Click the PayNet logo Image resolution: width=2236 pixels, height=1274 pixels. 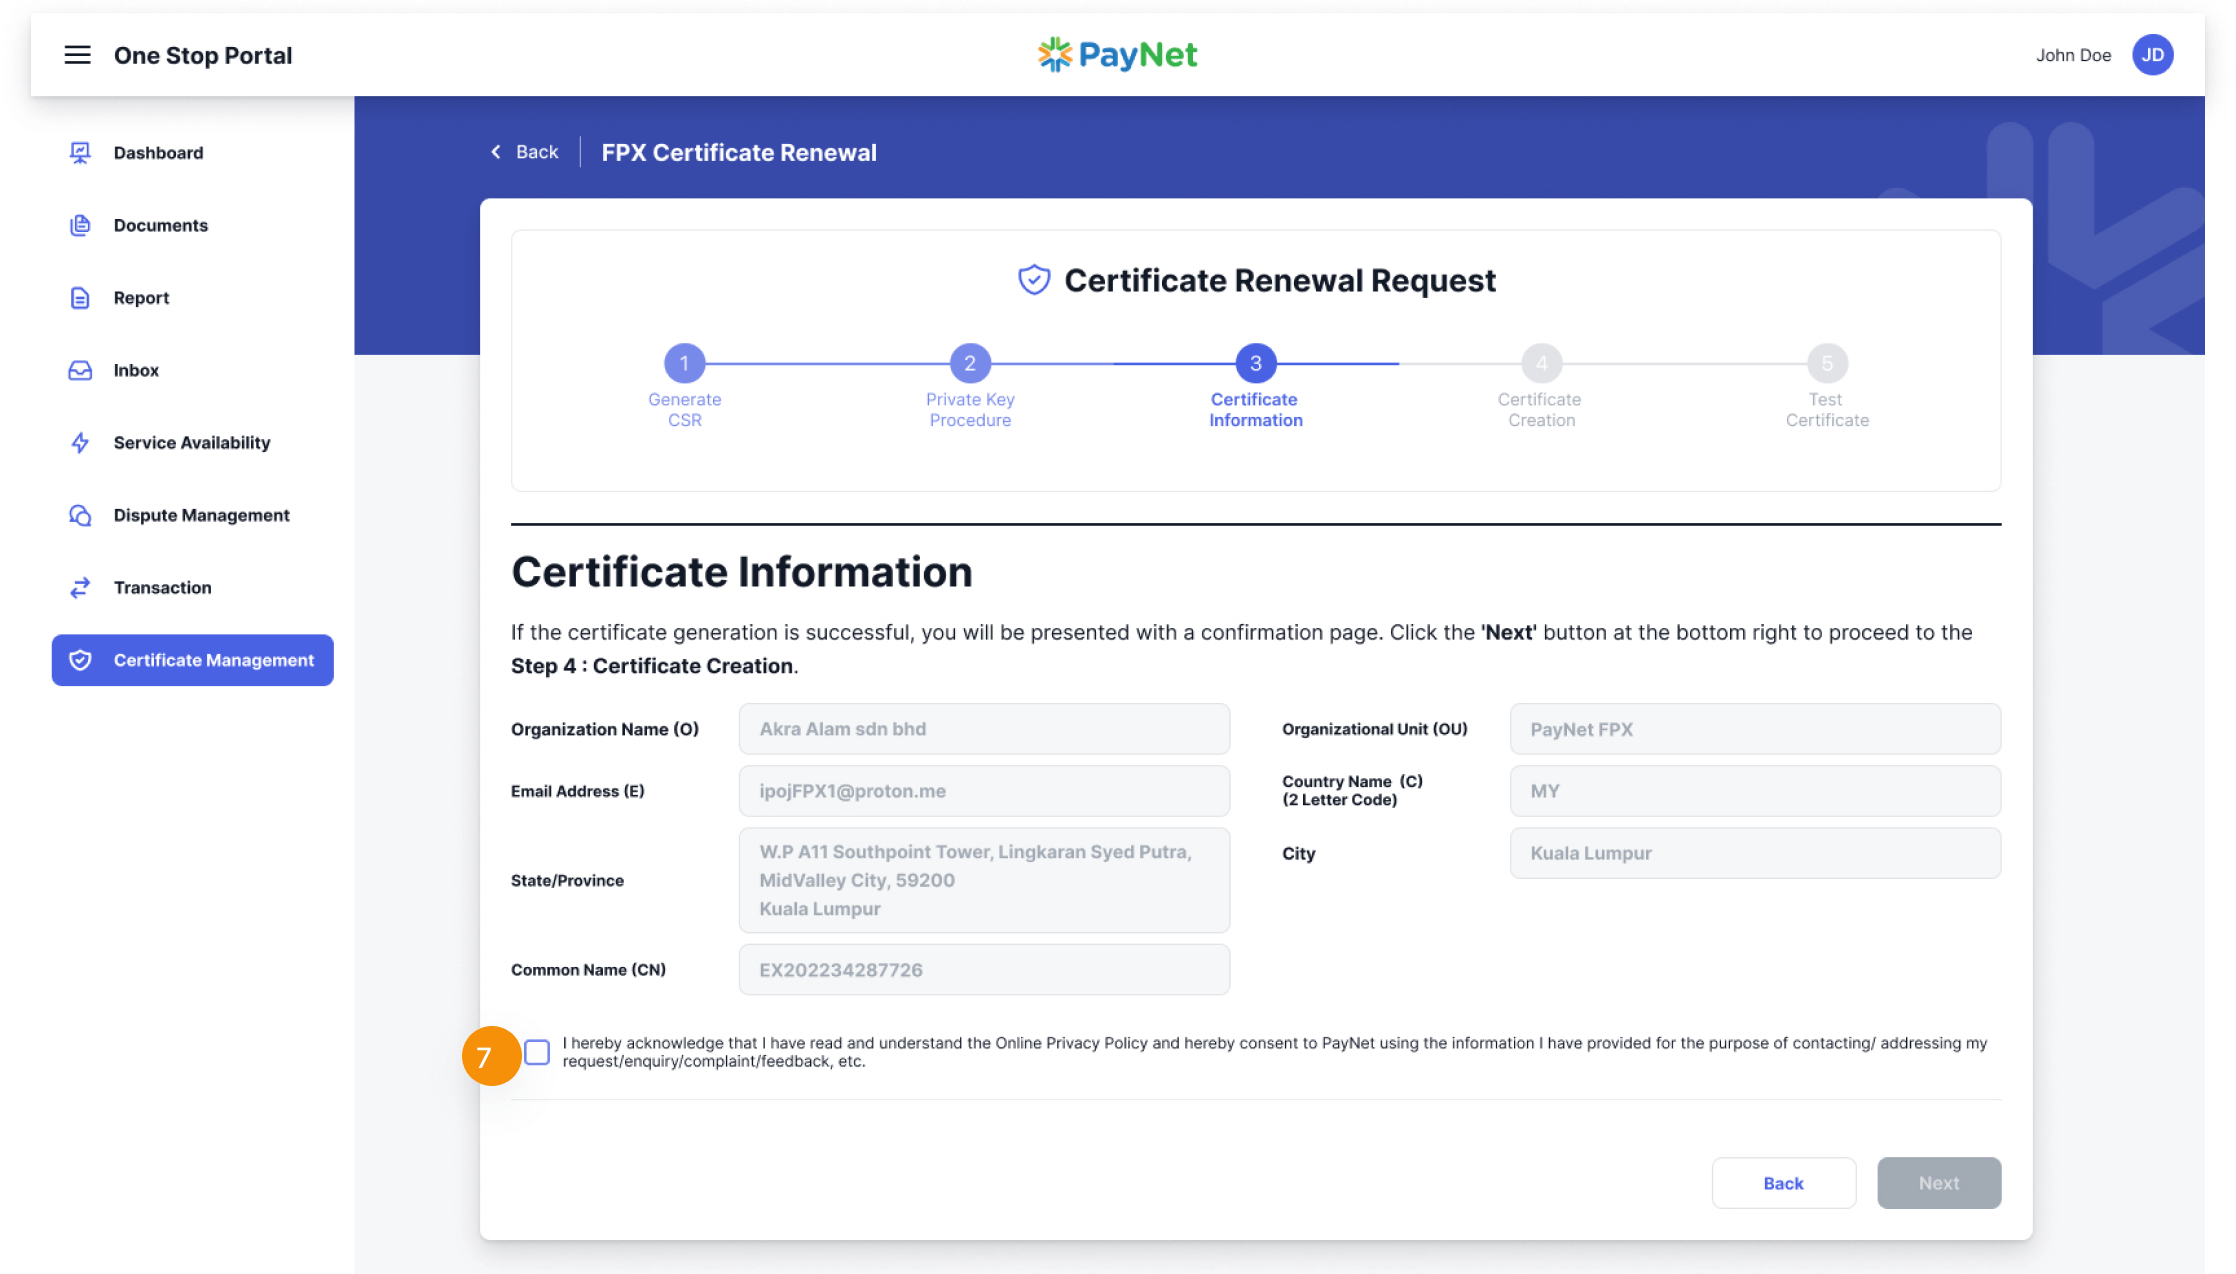[x=1117, y=55]
